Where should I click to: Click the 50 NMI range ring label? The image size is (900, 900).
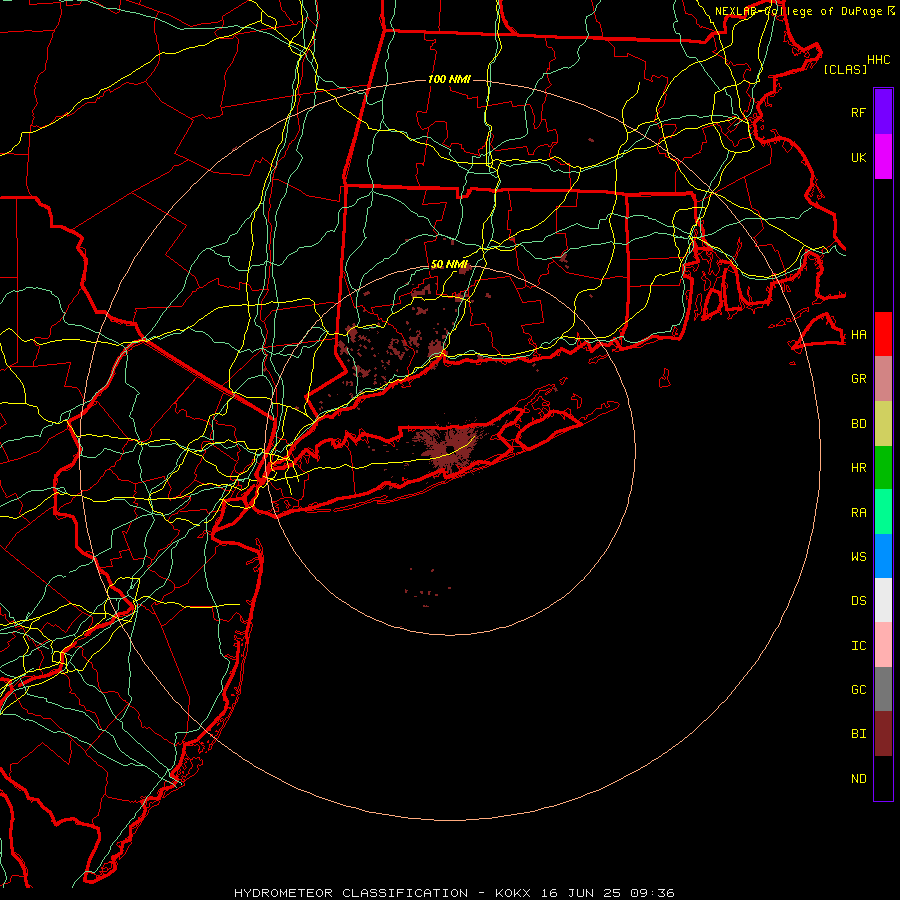tap(449, 264)
